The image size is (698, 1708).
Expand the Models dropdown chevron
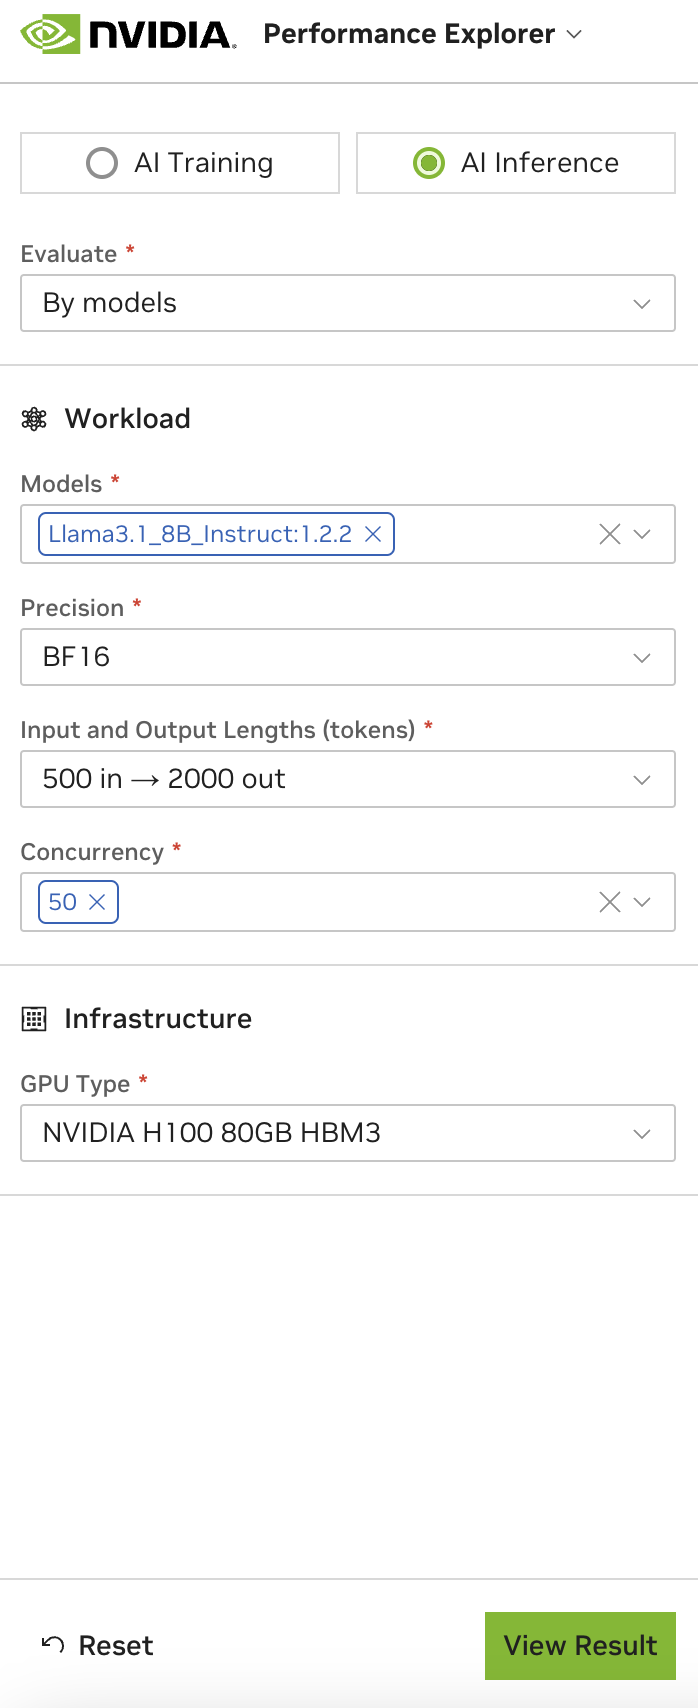coord(643,534)
